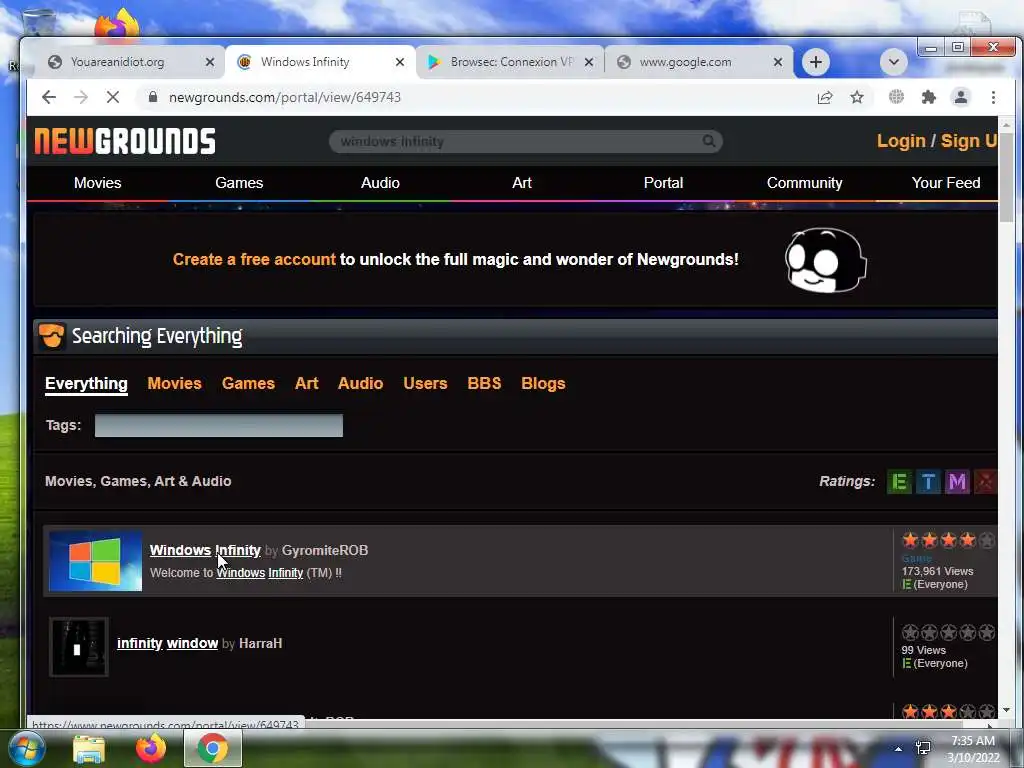
Task: Click the Chrome taskbar icon
Action: [x=213, y=748]
